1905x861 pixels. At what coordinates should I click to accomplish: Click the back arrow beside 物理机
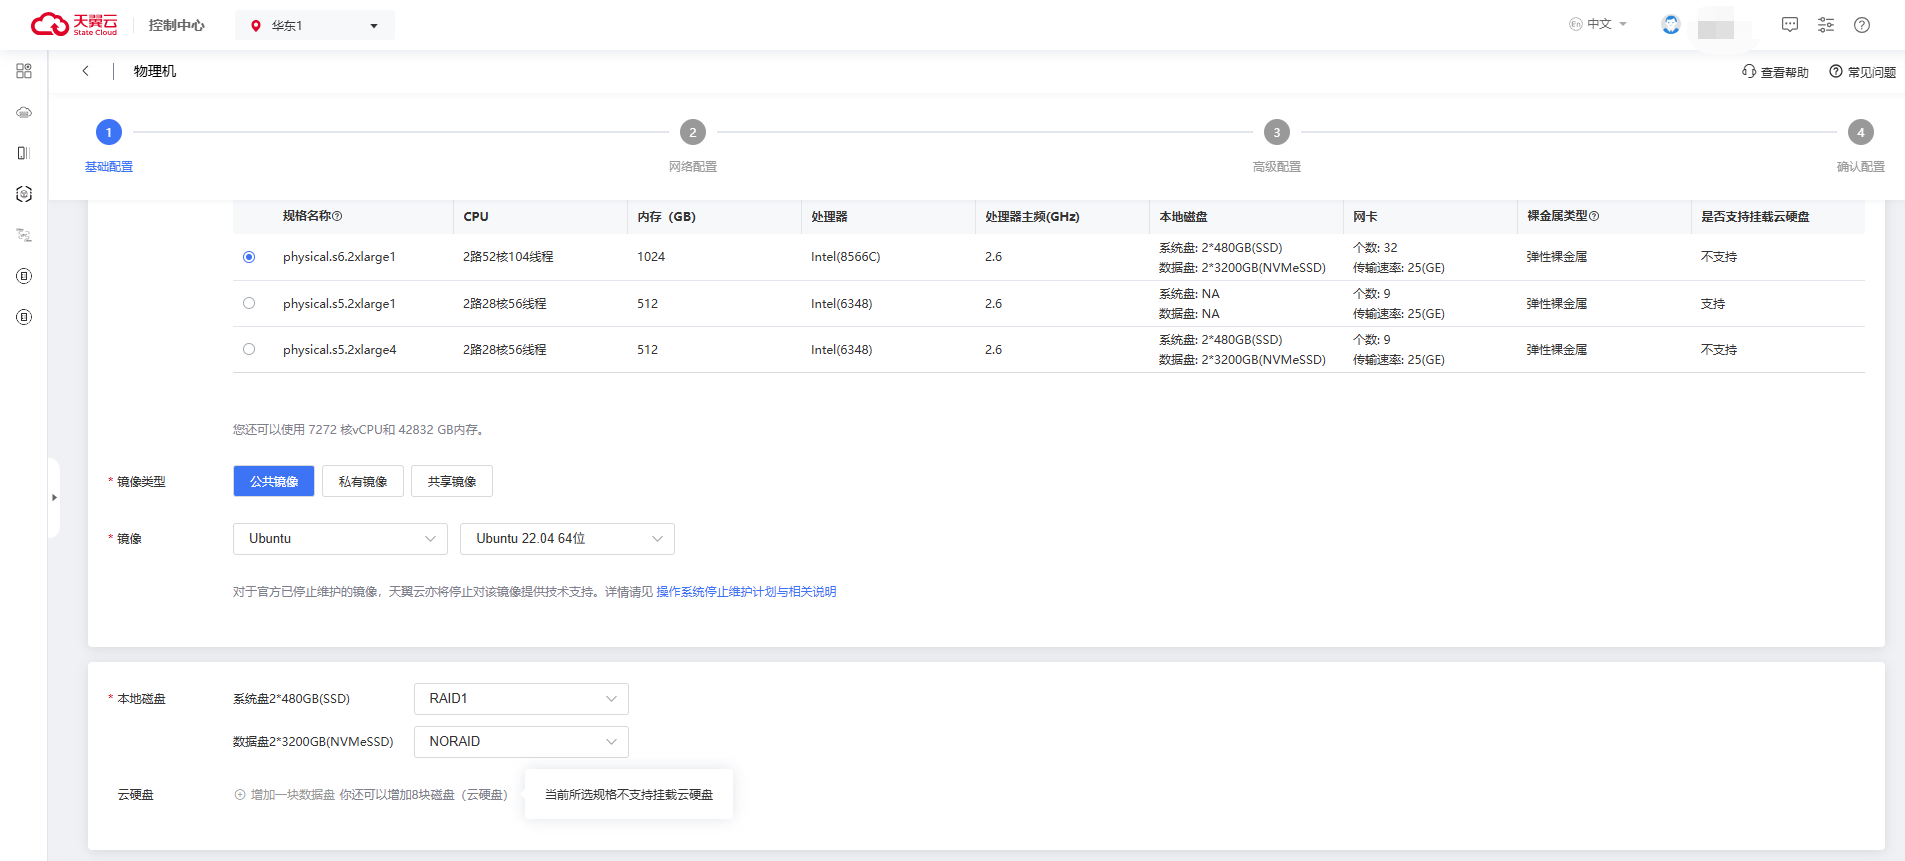pos(86,71)
